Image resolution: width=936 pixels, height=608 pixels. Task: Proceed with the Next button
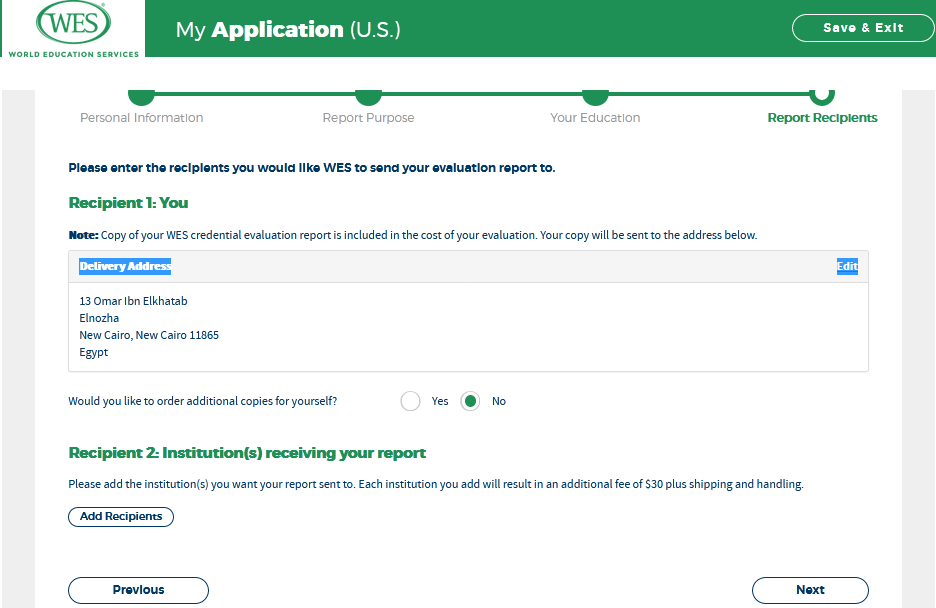810,590
